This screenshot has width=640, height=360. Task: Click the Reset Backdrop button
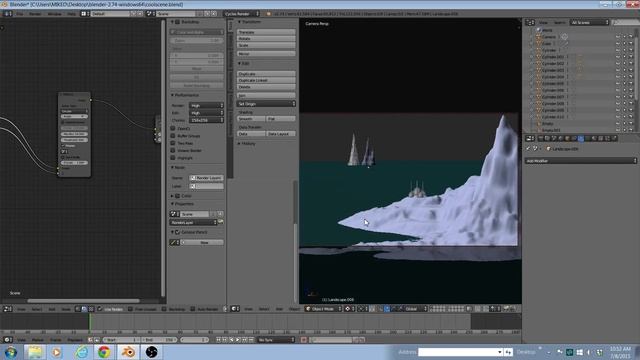(x=197, y=86)
